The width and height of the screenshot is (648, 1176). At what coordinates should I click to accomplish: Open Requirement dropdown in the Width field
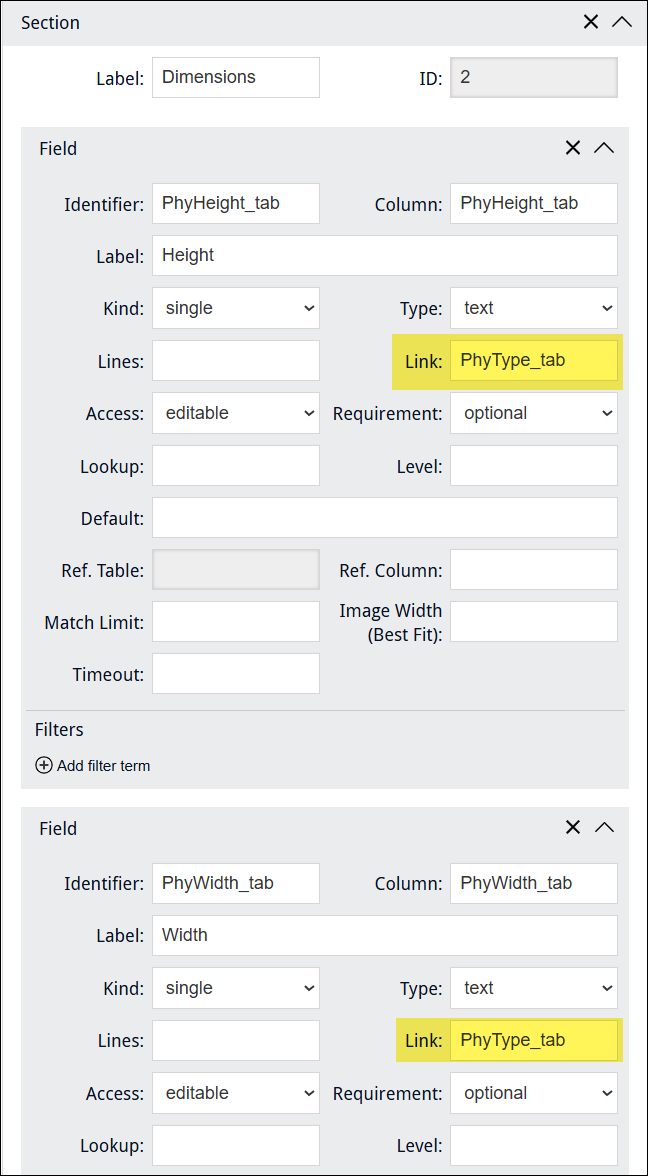tap(534, 1093)
